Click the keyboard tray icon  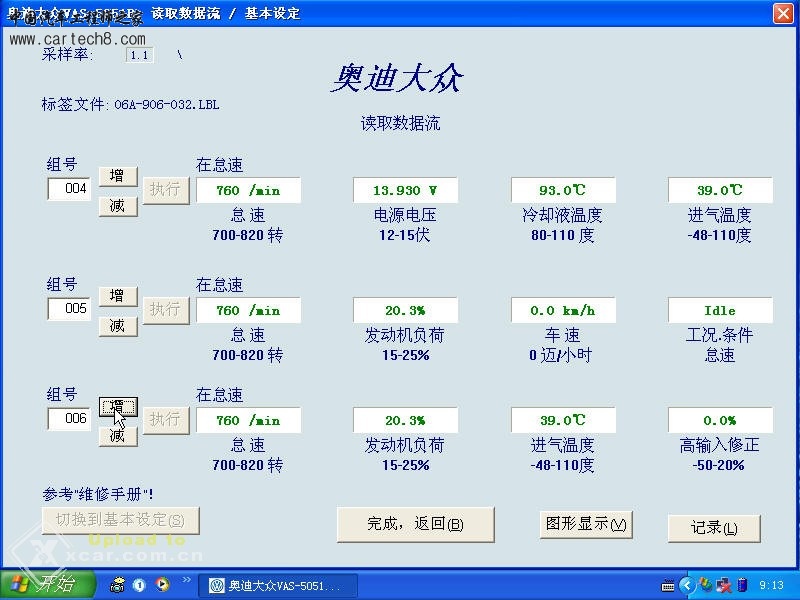tap(668, 586)
